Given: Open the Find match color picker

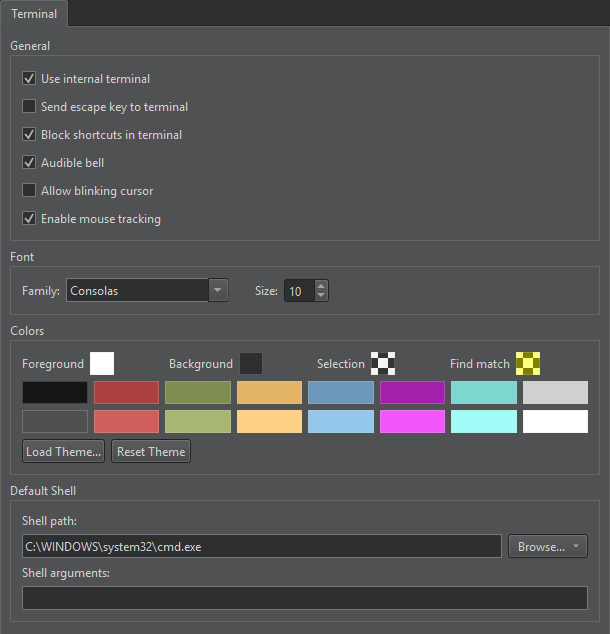Looking at the screenshot, I should pos(528,363).
